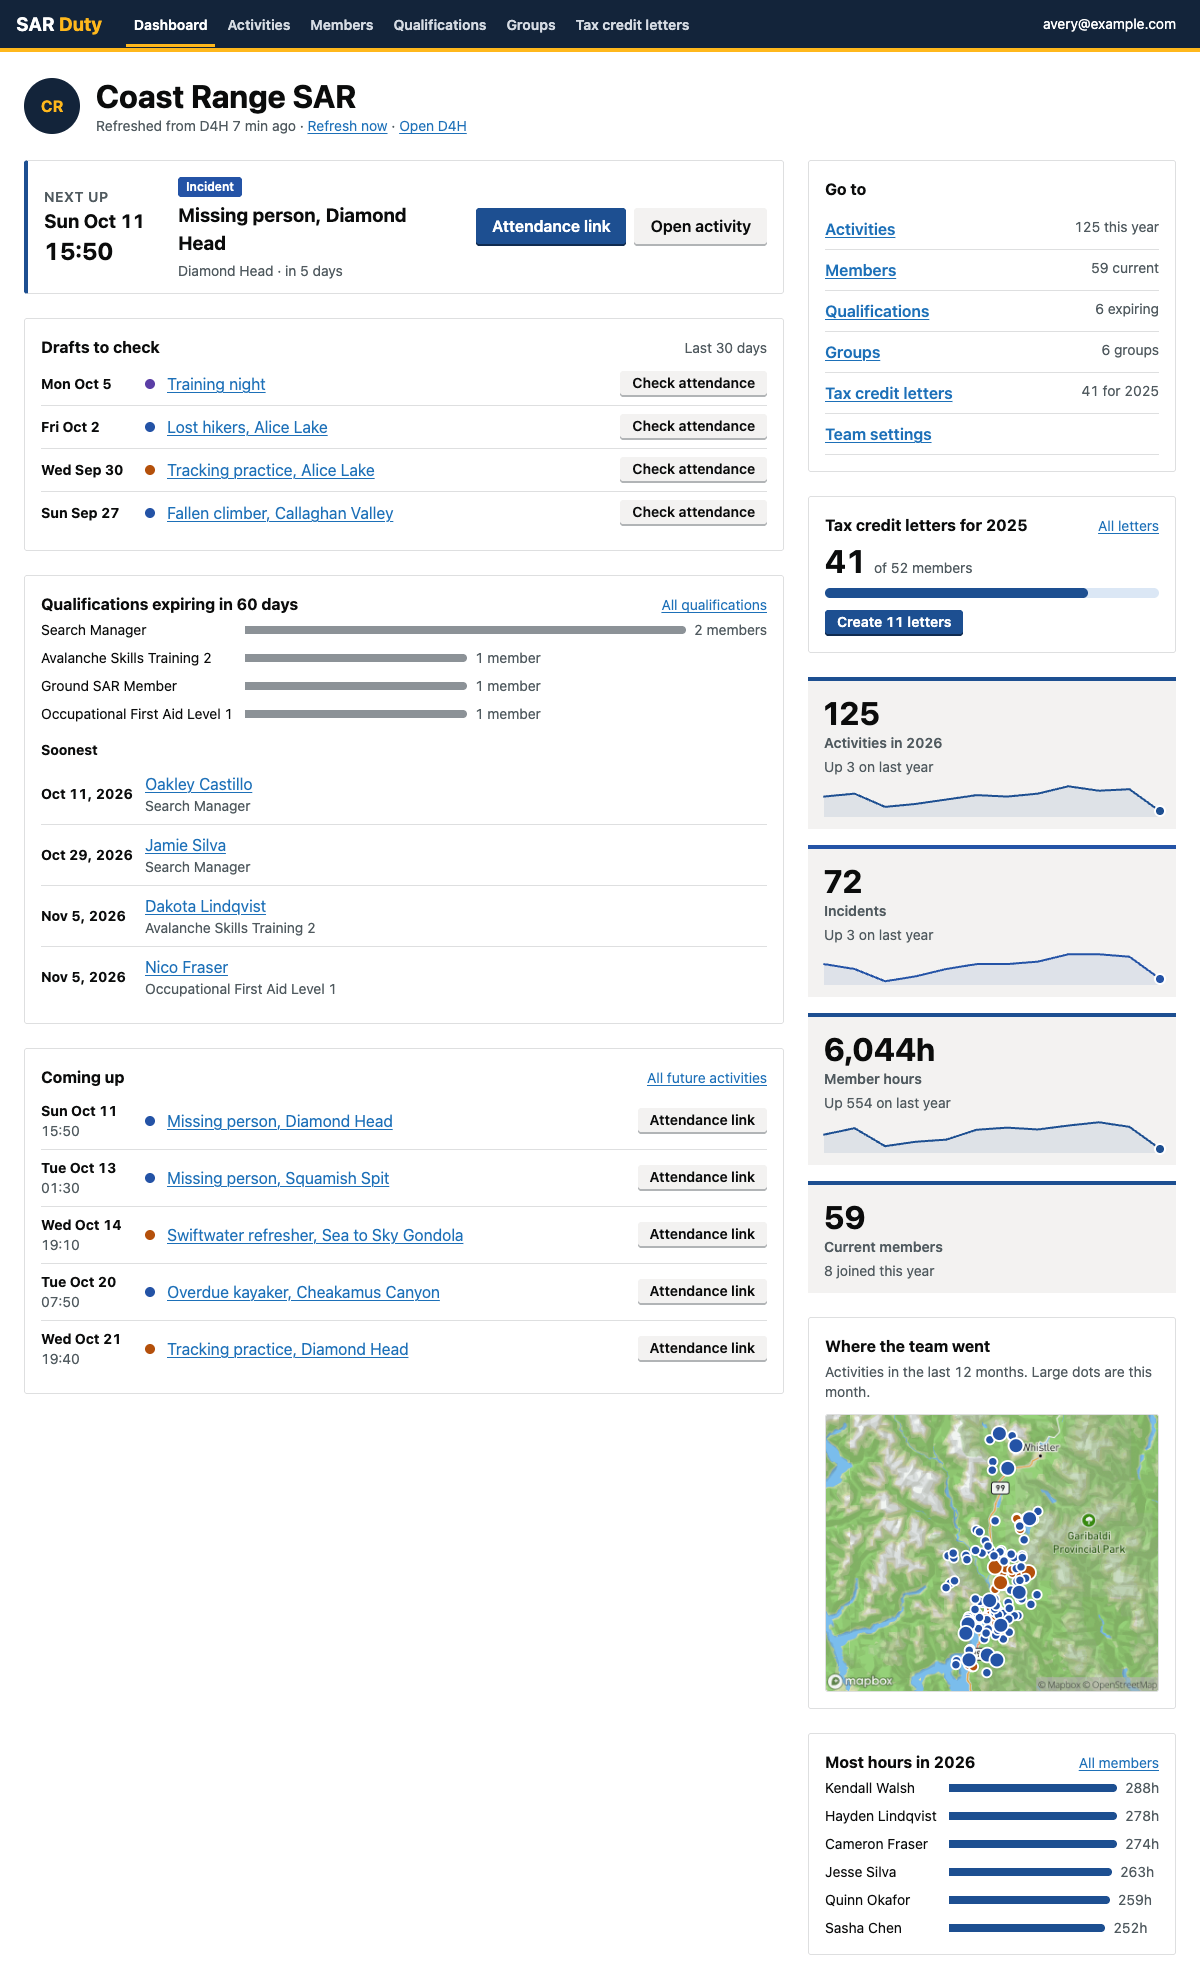Open Nico Fraser's member page
The width and height of the screenshot is (1200, 1987).
[187, 967]
